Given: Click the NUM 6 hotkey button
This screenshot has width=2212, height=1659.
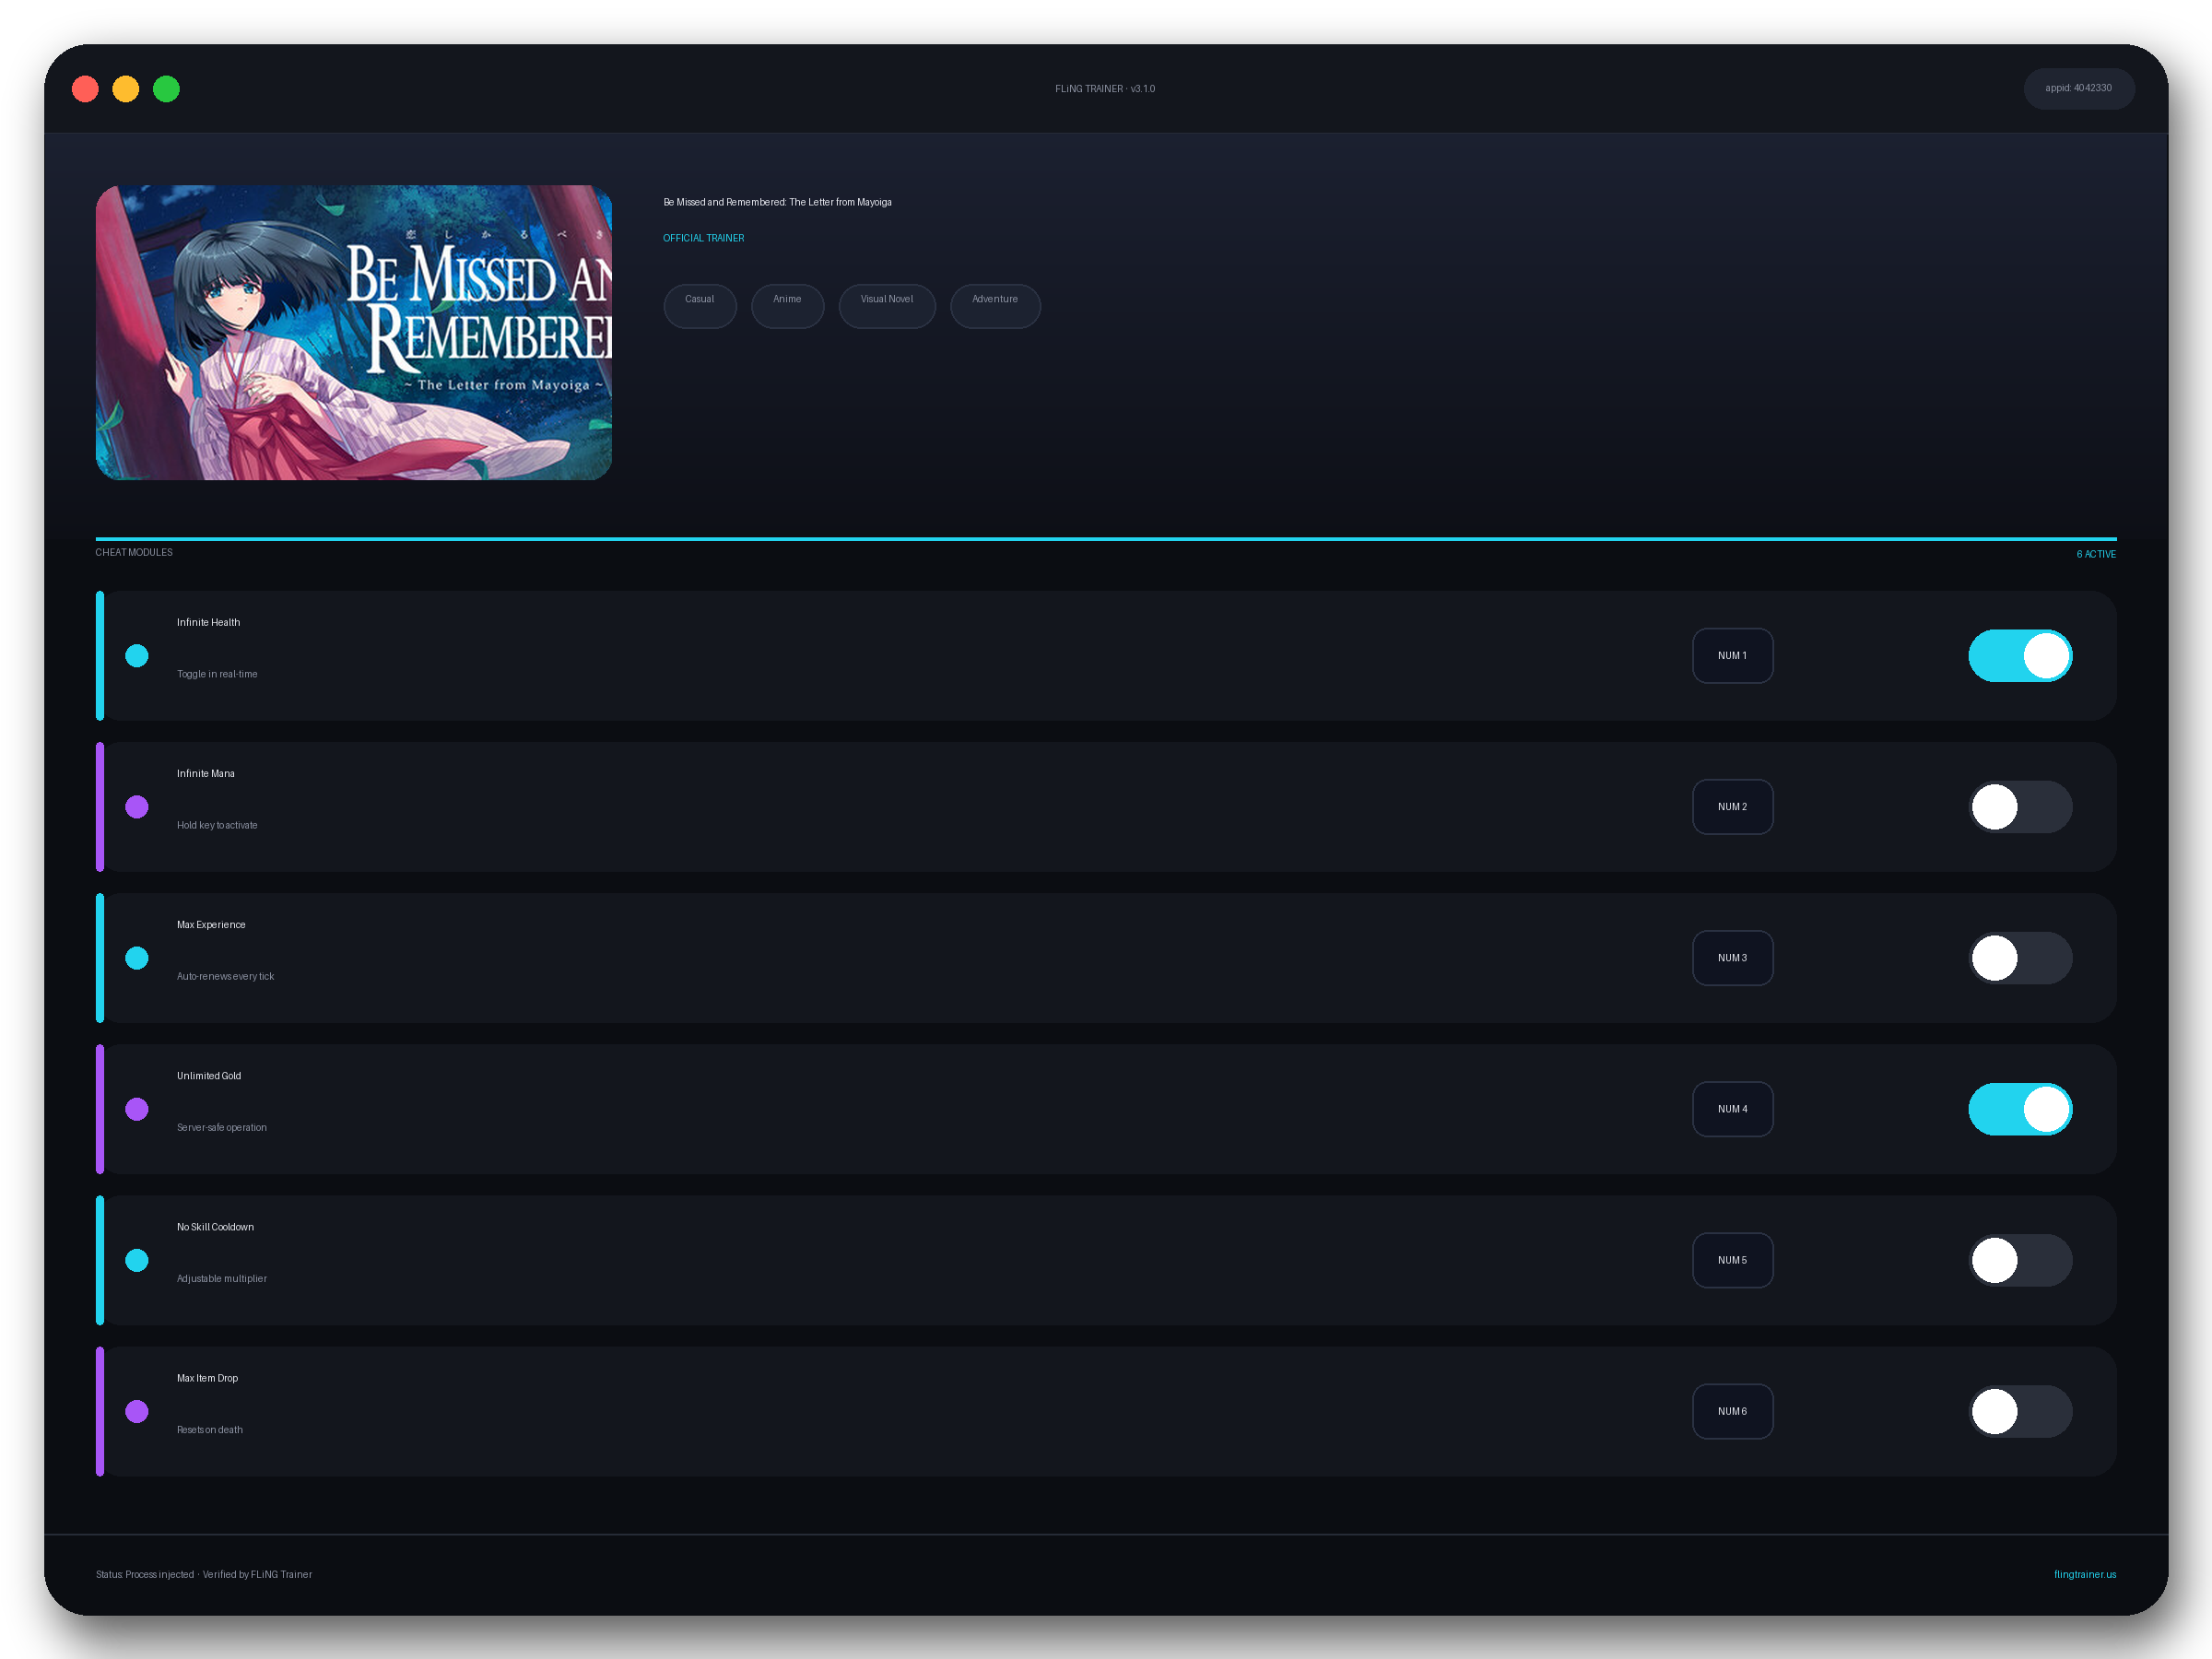Looking at the screenshot, I should pyautogui.click(x=1732, y=1411).
